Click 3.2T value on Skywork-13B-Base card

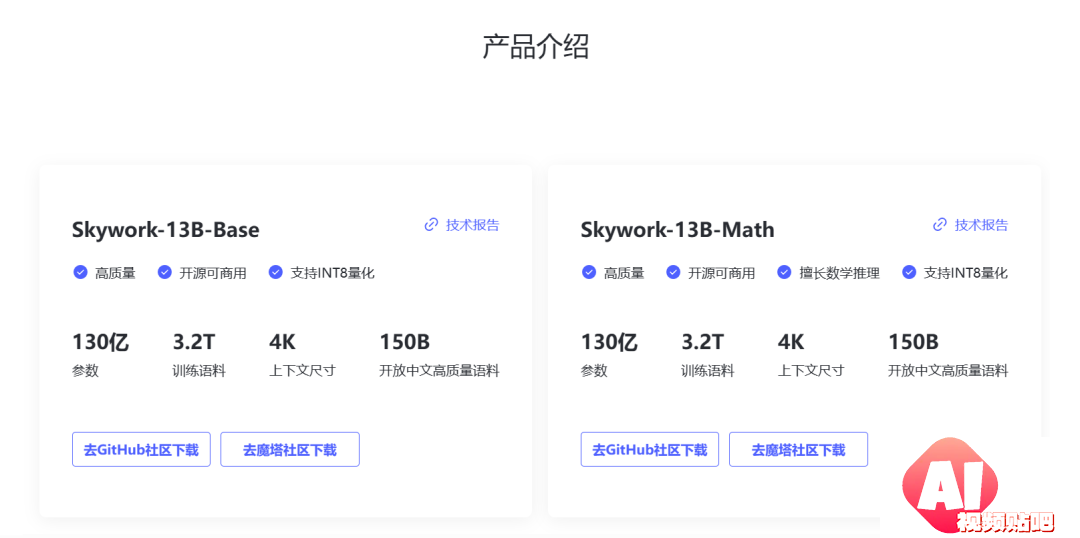(194, 341)
